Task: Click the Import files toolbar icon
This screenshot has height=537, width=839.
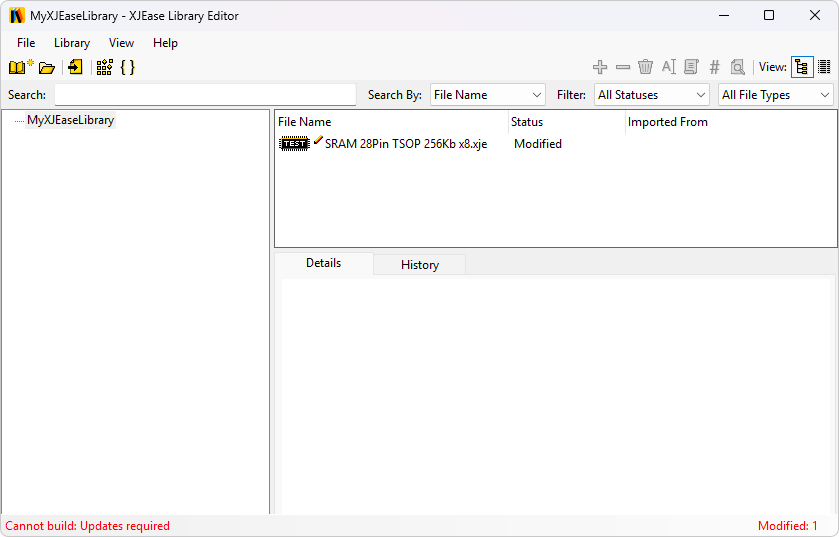Action: 75,67
